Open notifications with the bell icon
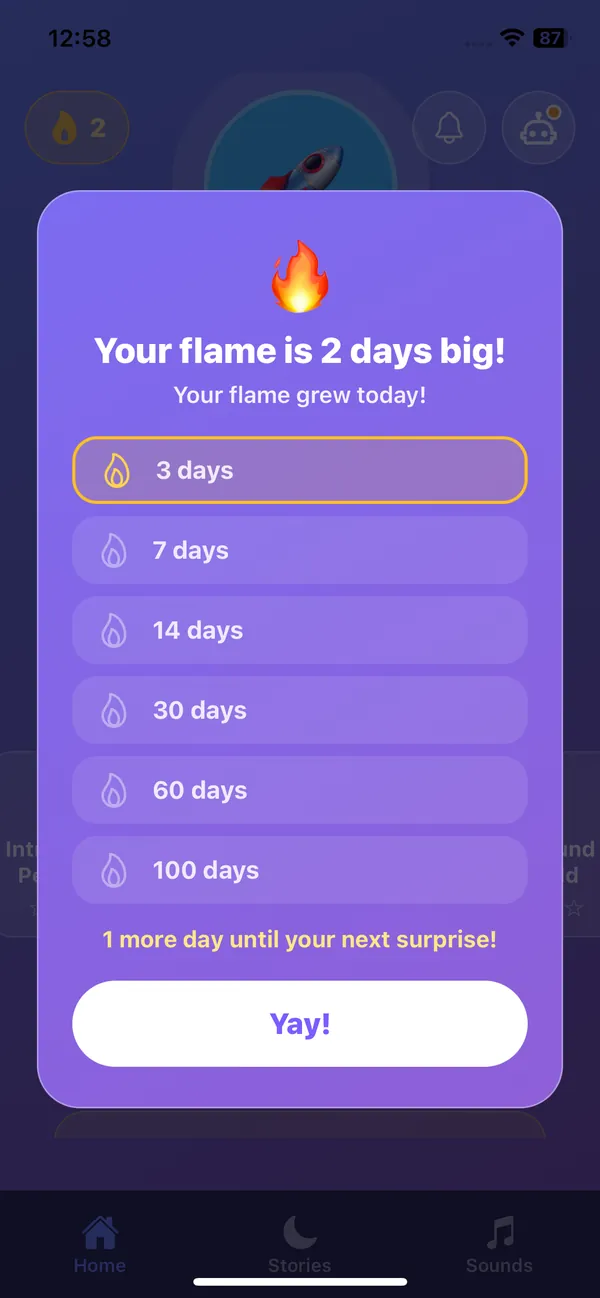600x1298 pixels. coord(449,128)
